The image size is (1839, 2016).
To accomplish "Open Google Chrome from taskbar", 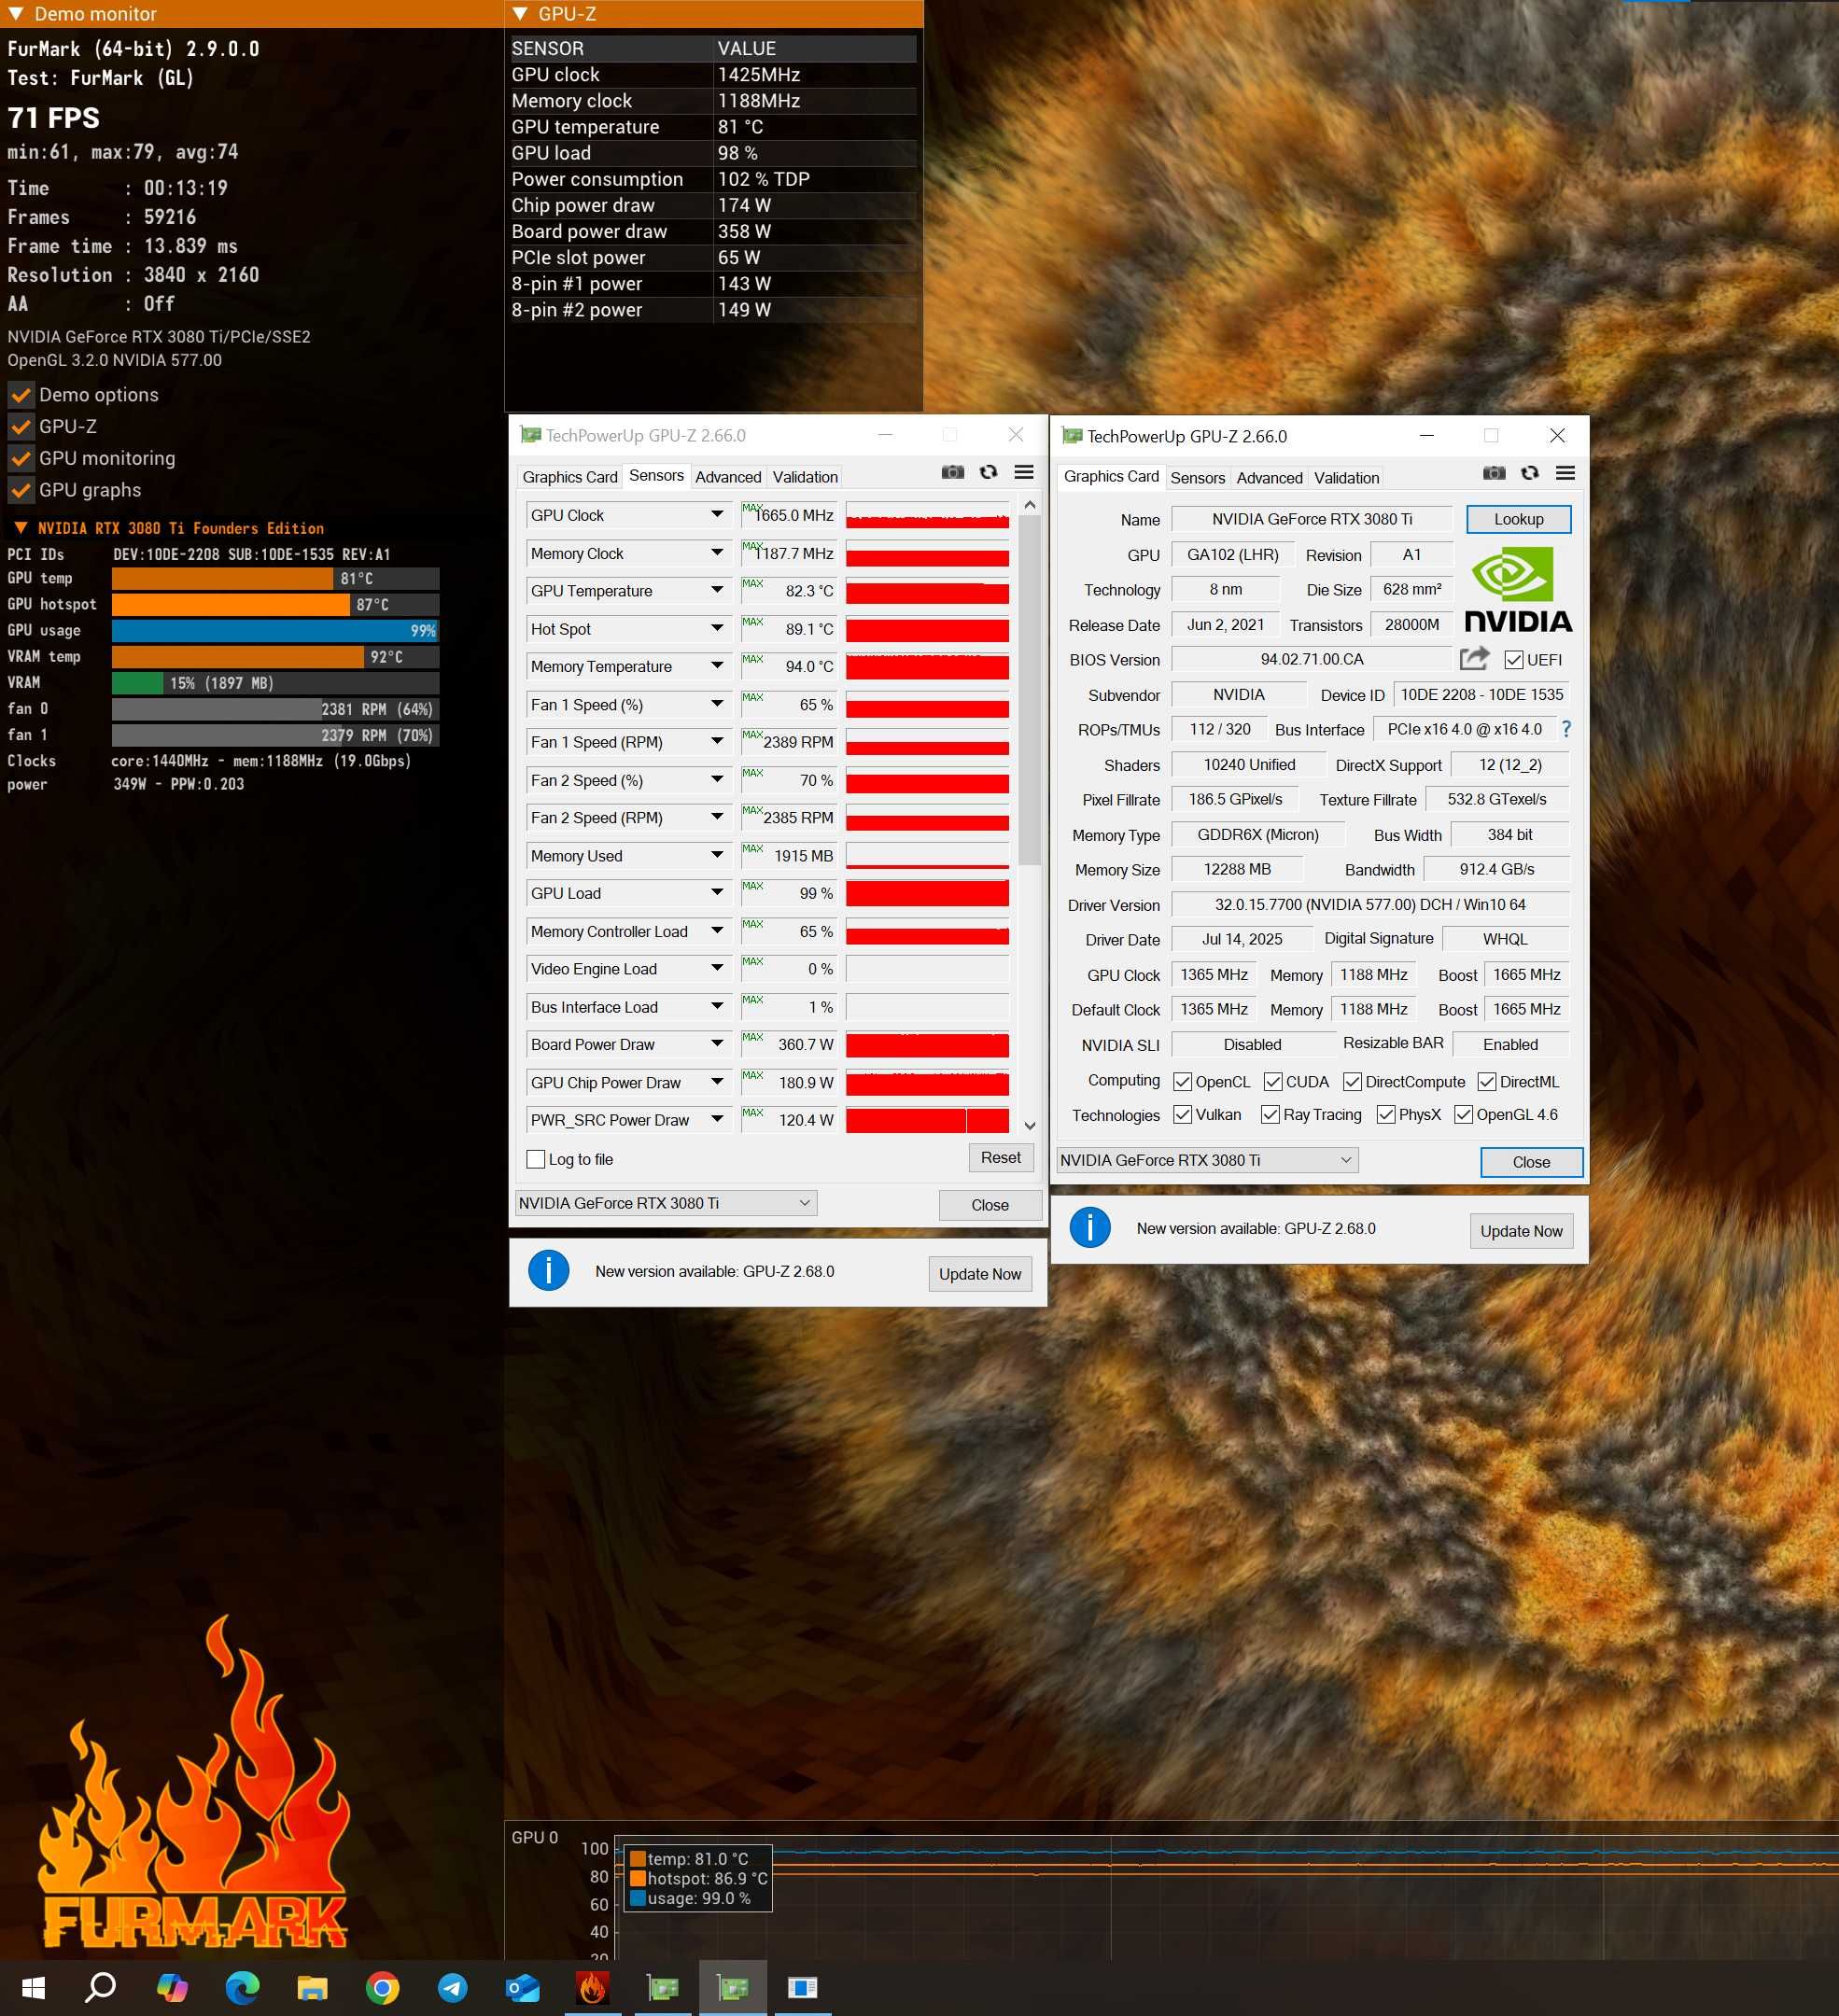I will click(x=382, y=1987).
